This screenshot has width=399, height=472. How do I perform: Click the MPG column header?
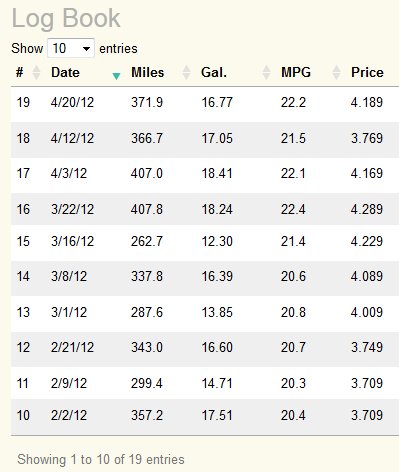(296, 73)
